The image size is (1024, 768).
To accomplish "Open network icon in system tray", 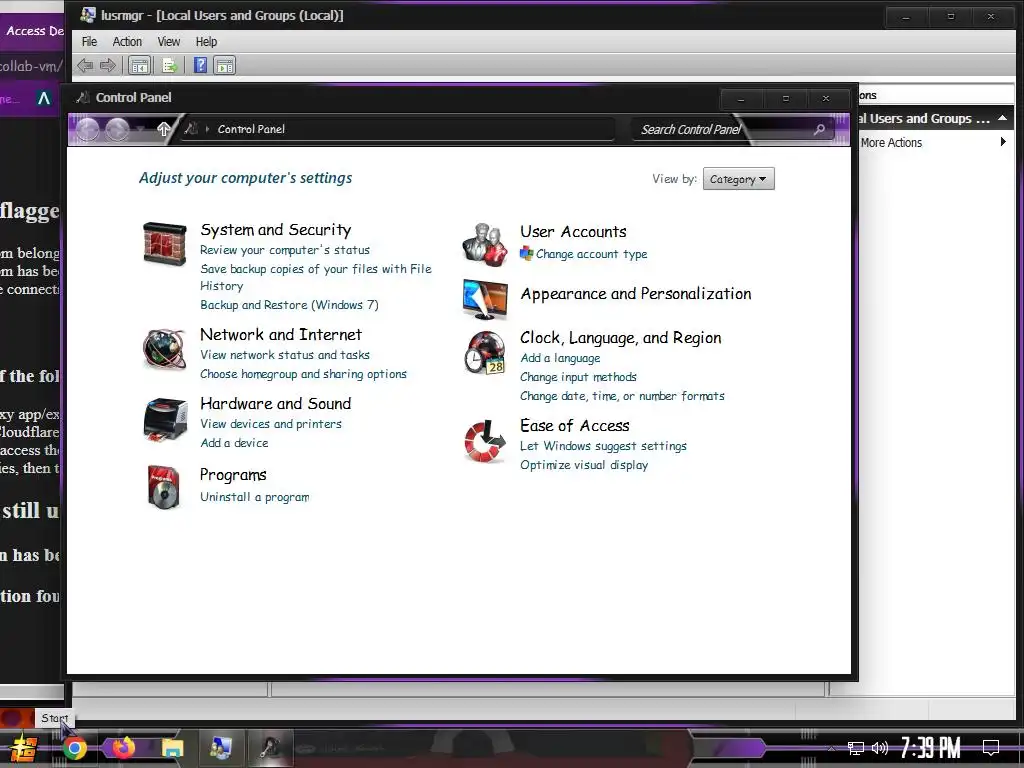I will coord(856,748).
